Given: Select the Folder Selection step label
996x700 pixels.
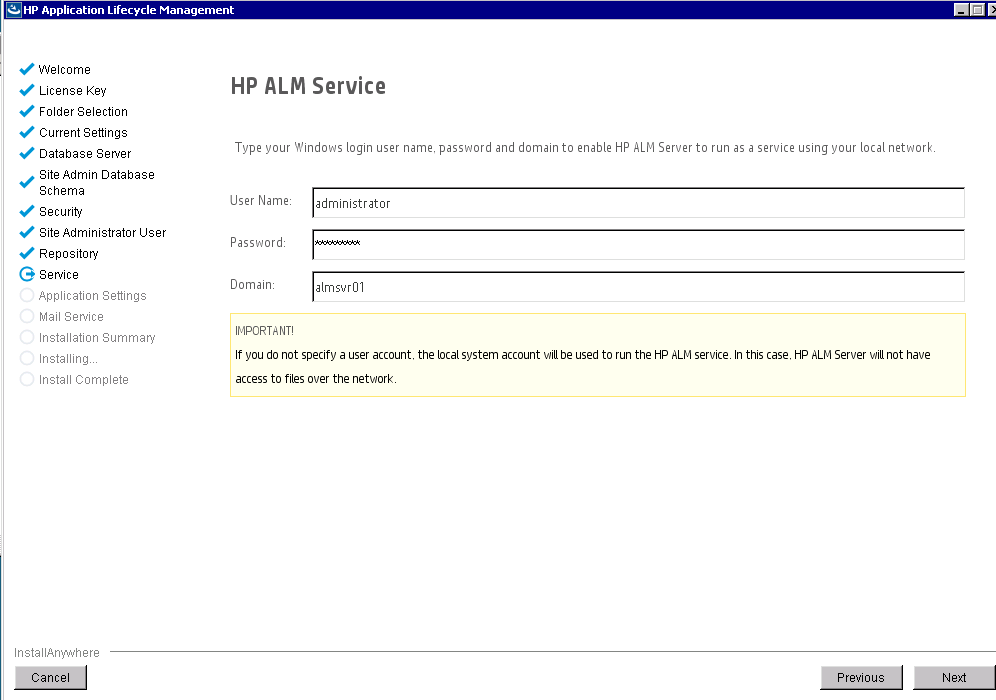Looking at the screenshot, I should [83, 111].
